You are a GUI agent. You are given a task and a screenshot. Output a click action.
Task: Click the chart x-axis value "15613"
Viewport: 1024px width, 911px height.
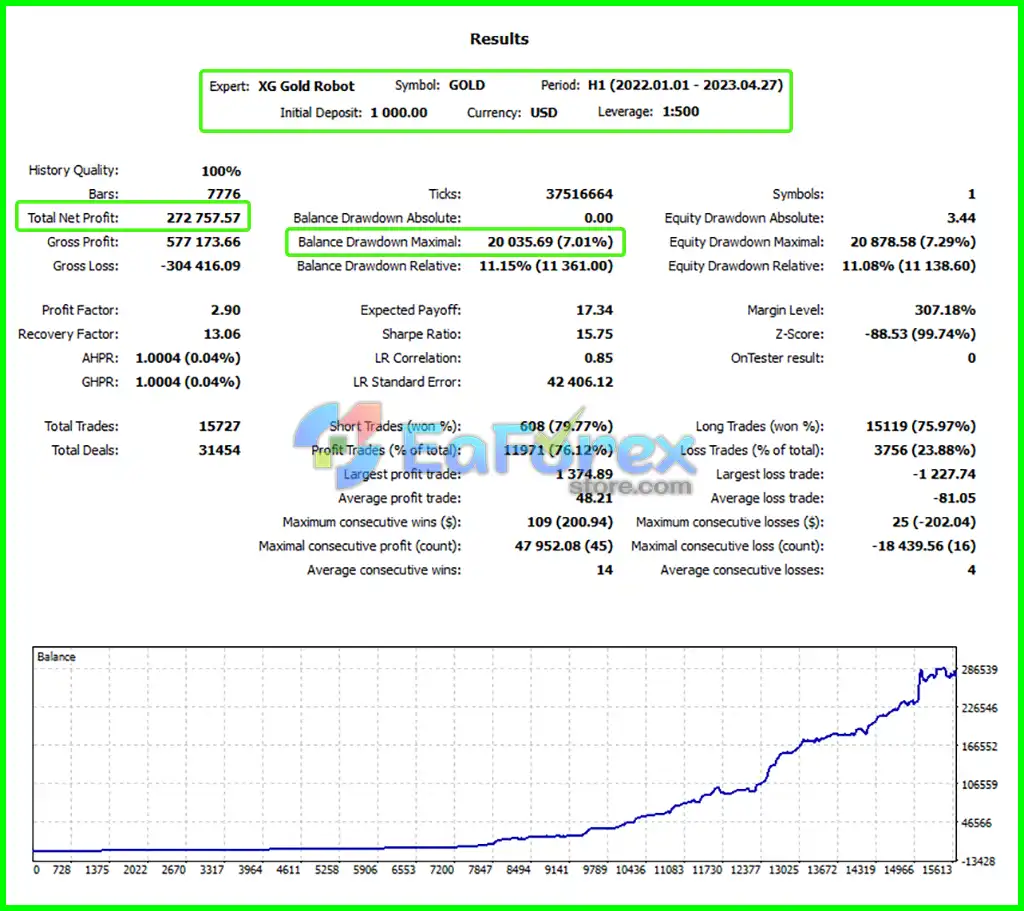pos(937,871)
